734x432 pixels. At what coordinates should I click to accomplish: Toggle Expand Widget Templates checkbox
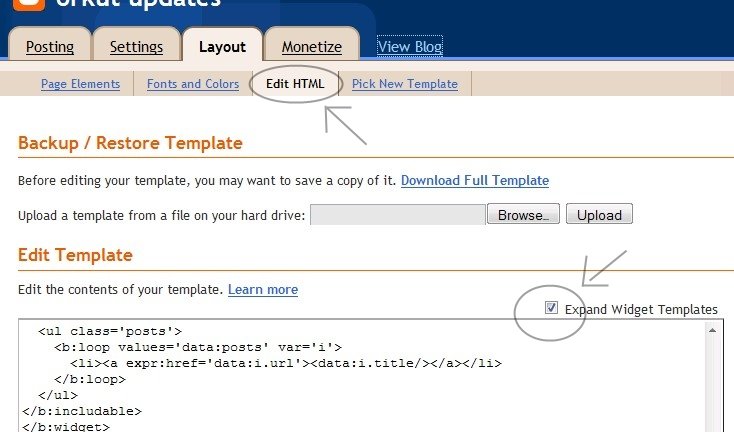pyautogui.click(x=551, y=308)
